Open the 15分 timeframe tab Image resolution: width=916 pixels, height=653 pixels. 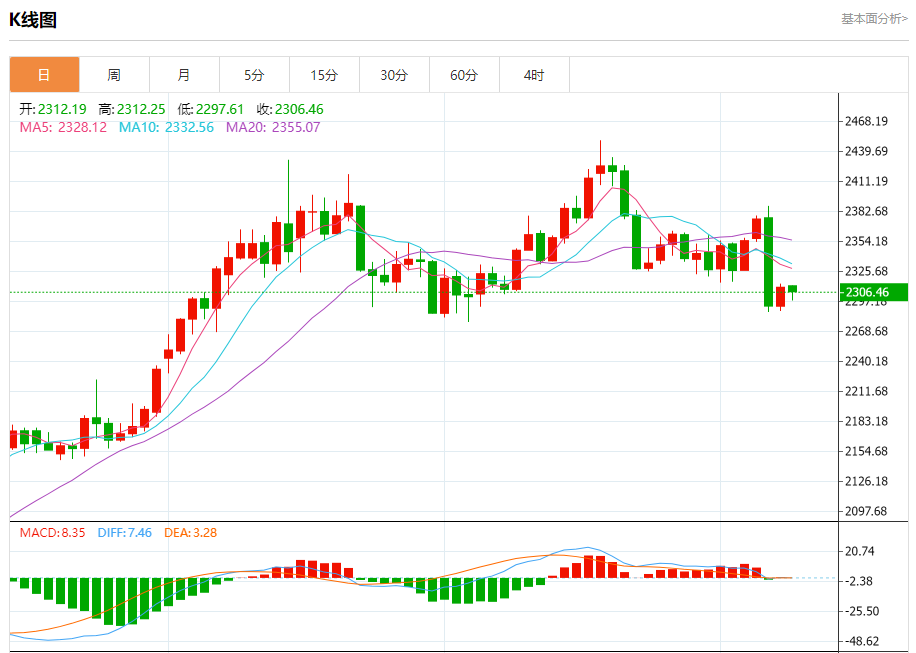[325, 75]
